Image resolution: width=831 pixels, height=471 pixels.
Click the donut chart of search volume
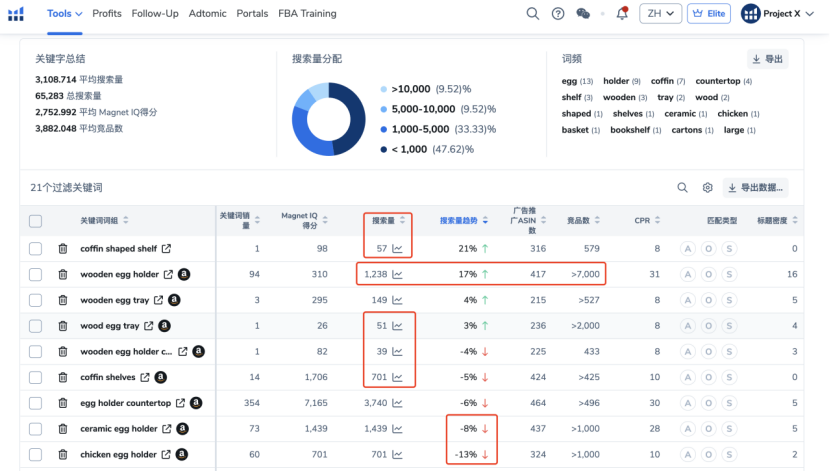pyautogui.click(x=328, y=118)
